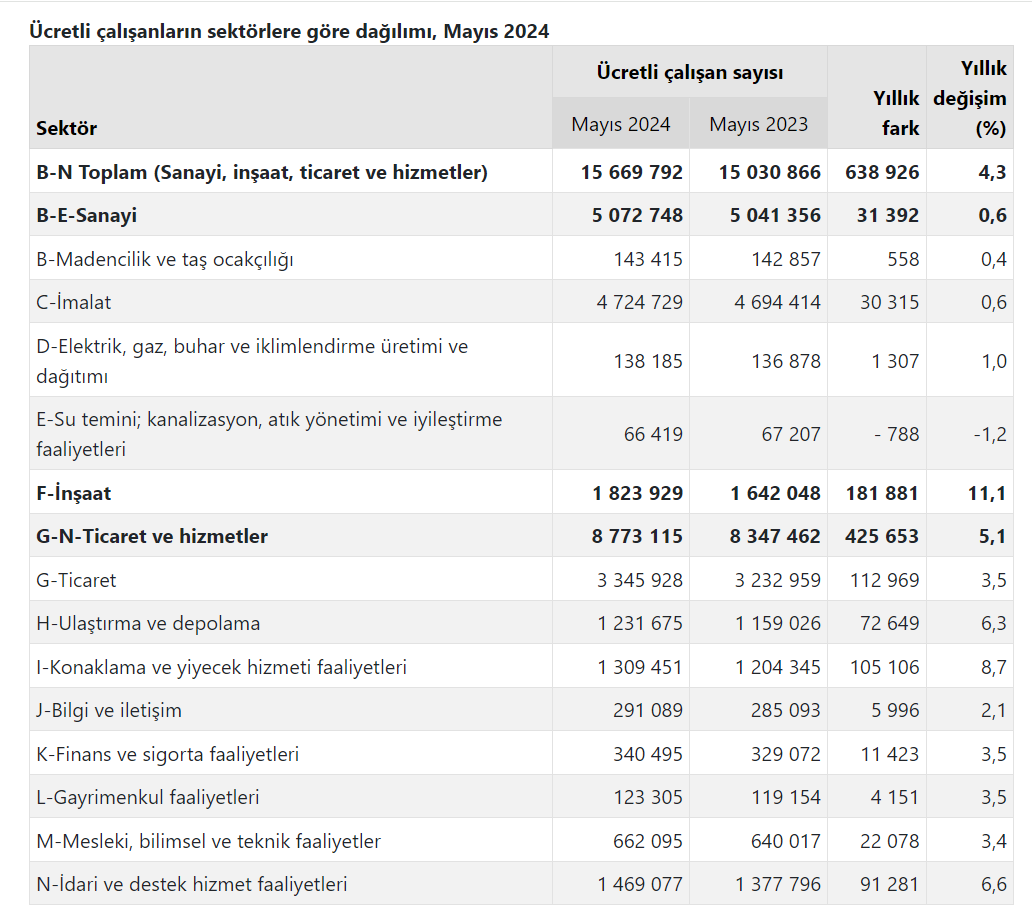Select the 'Sektör' column header
Viewport: 1032px width, 908px height.
67,128
